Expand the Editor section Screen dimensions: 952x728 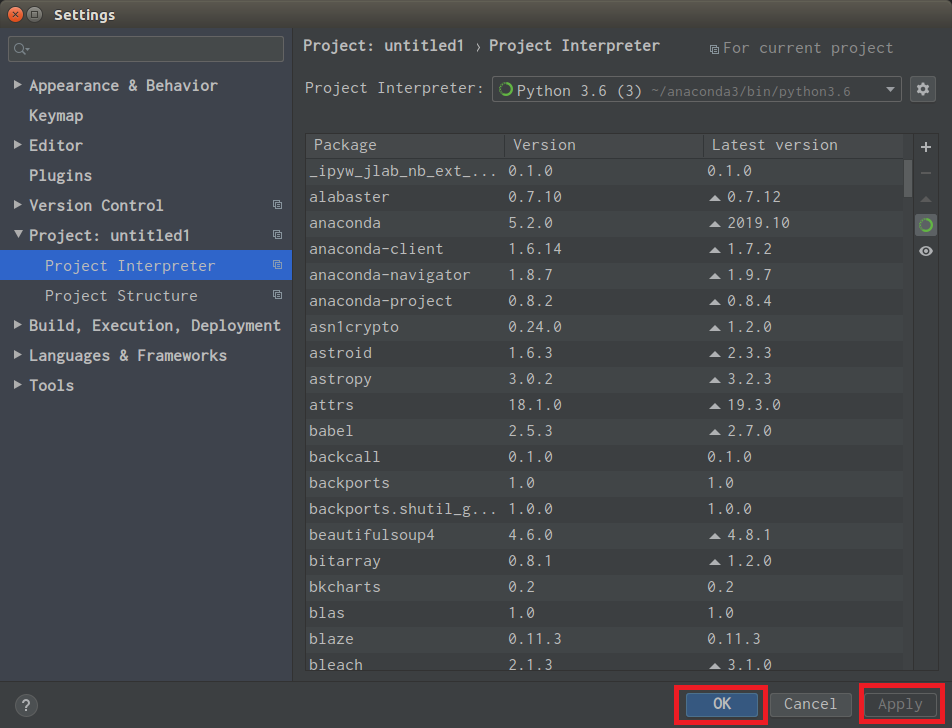point(18,145)
